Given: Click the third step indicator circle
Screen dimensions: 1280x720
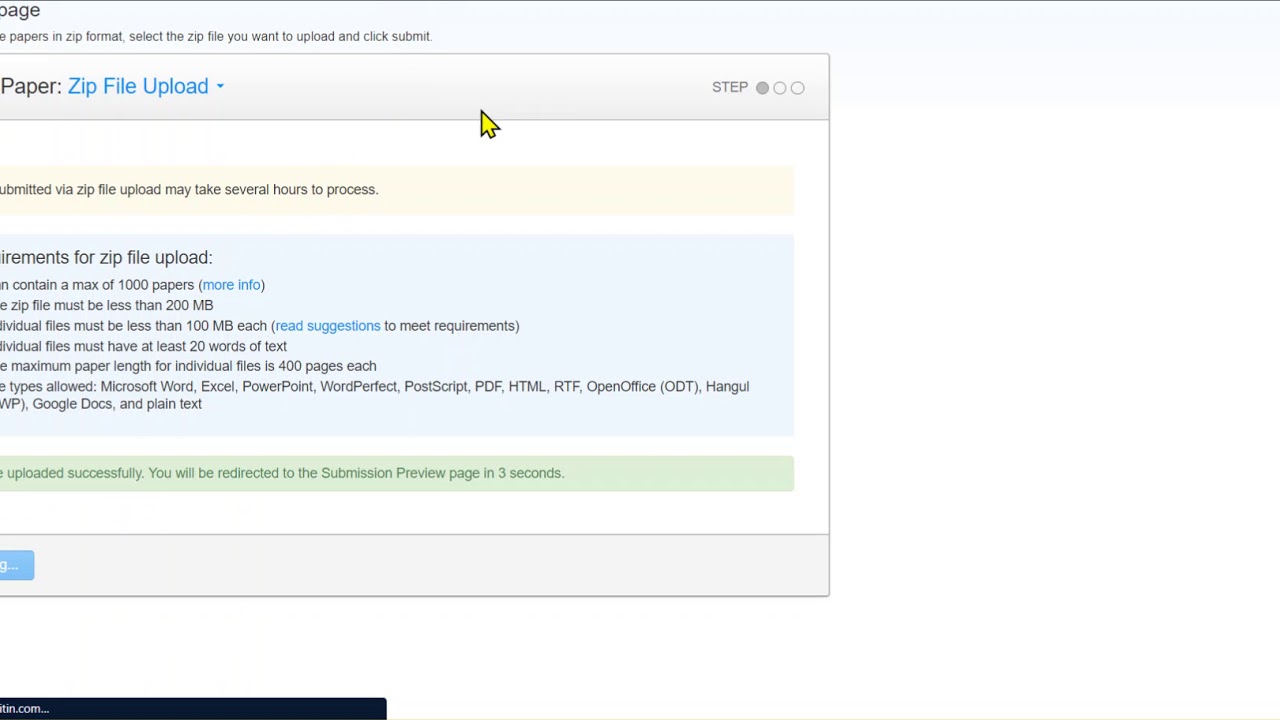Looking at the screenshot, I should (x=797, y=88).
